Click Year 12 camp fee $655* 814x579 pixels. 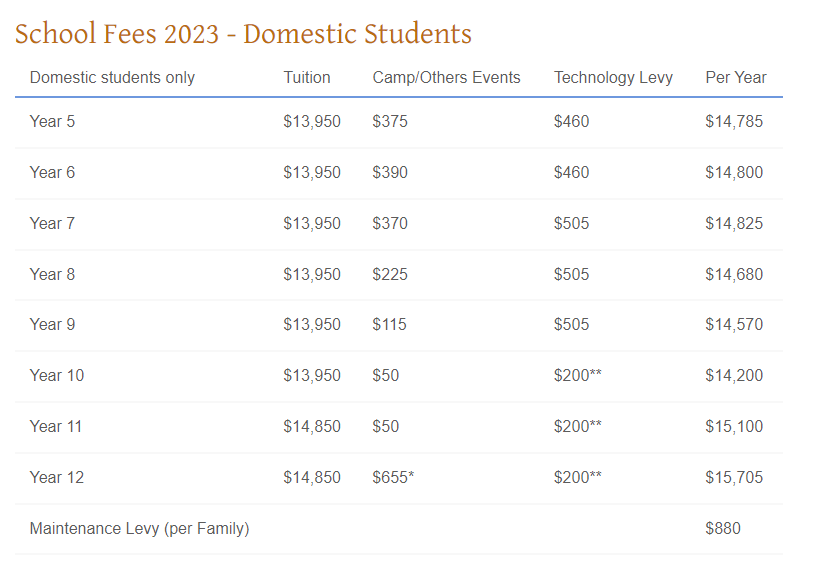[393, 477]
